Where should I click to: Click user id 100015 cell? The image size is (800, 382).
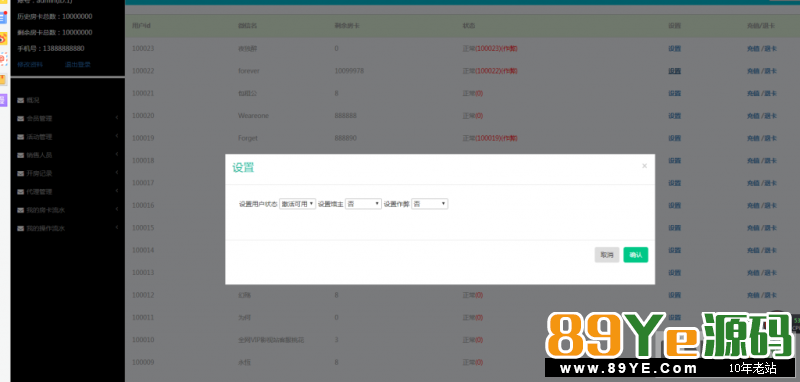click(x=143, y=228)
